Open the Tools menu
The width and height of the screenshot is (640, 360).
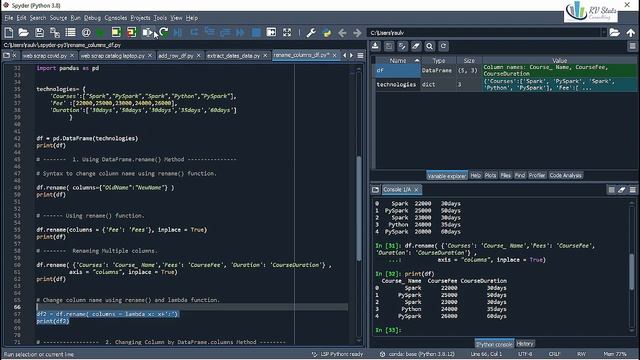pos(160,18)
